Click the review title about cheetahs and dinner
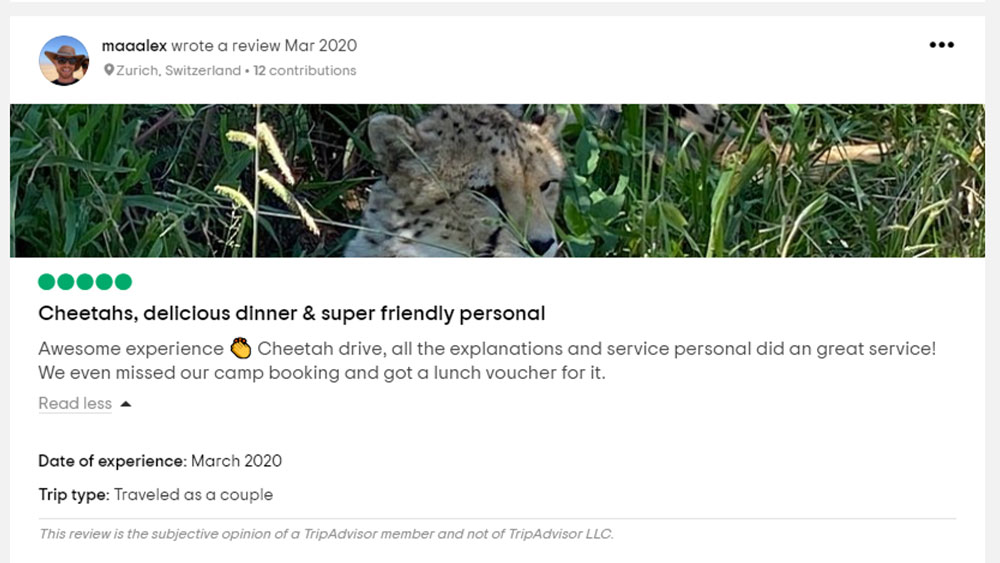This screenshot has height=563, width=1000. [x=292, y=313]
